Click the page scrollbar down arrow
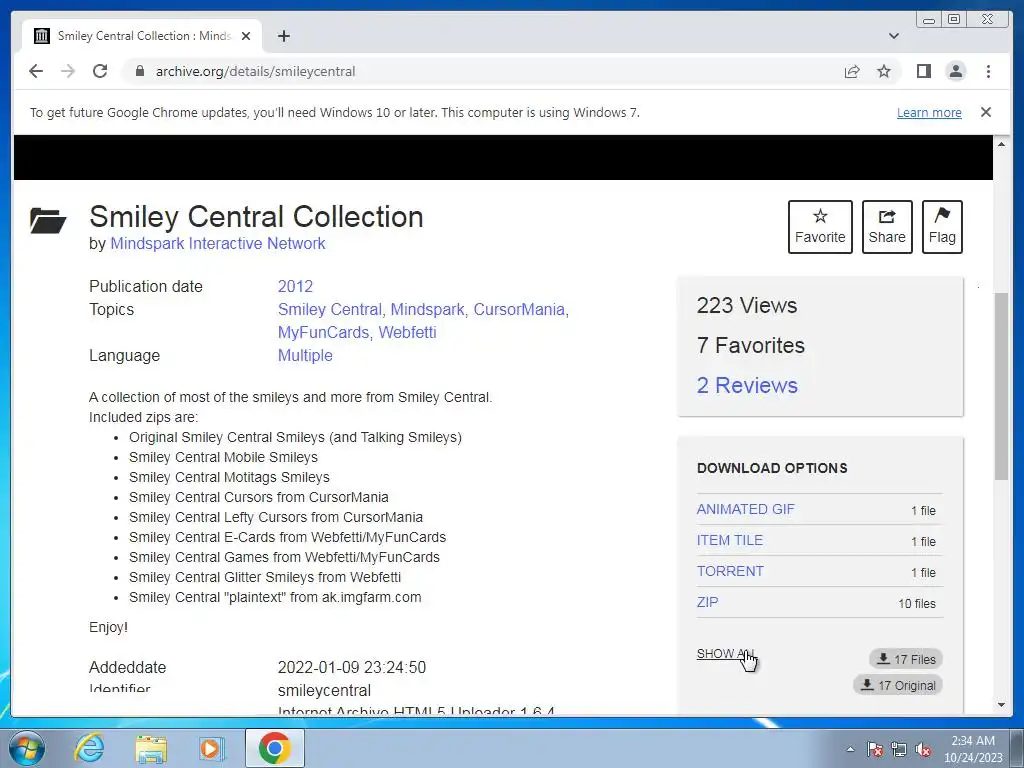The height and width of the screenshot is (768, 1024). pos(1001,705)
